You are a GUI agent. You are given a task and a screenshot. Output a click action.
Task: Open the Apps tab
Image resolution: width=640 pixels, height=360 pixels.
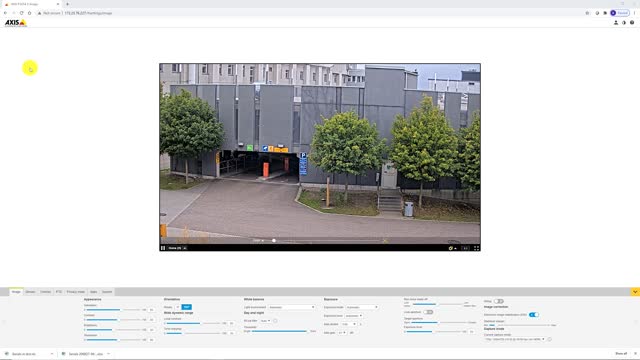93,292
